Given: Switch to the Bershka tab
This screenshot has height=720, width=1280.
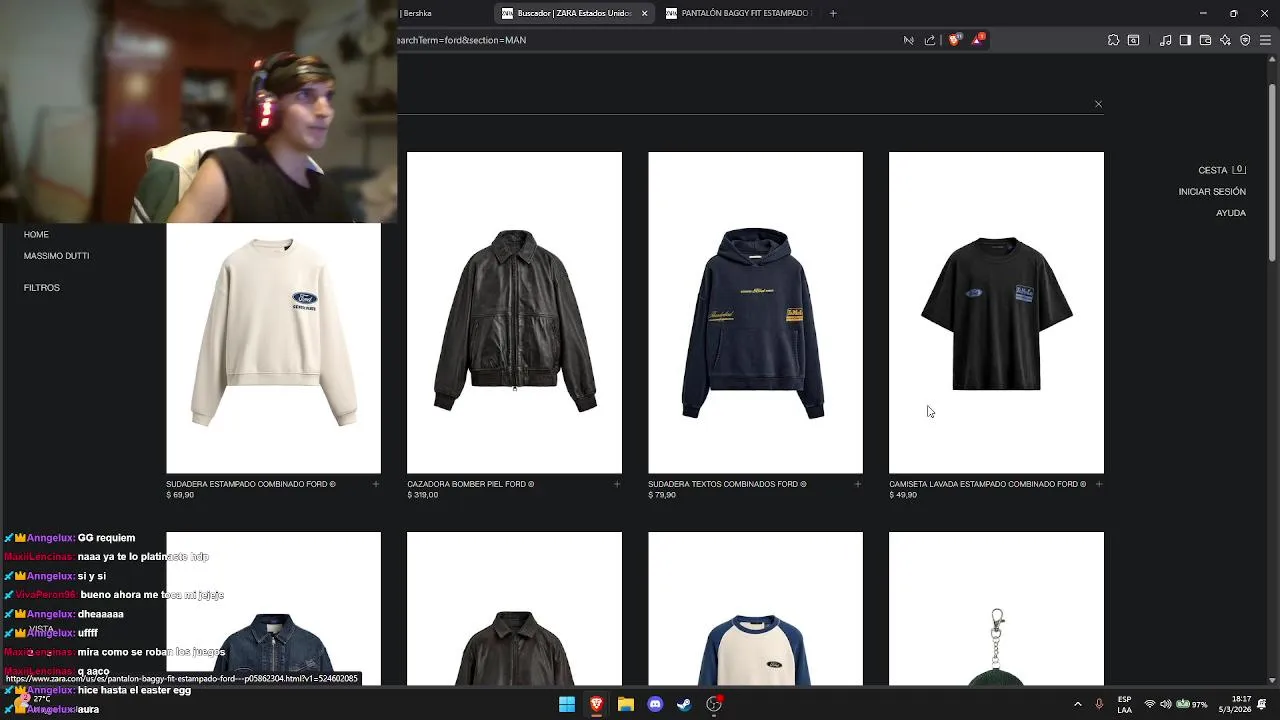Looking at the screenshot, I should [x=416, y=13].
